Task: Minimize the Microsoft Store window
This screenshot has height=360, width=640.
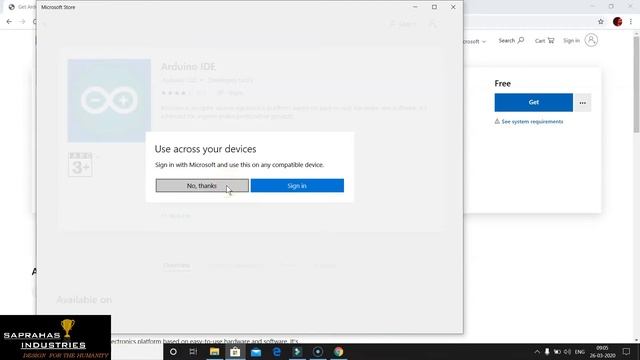Action: pyautogui.click(x=416, y=7)
